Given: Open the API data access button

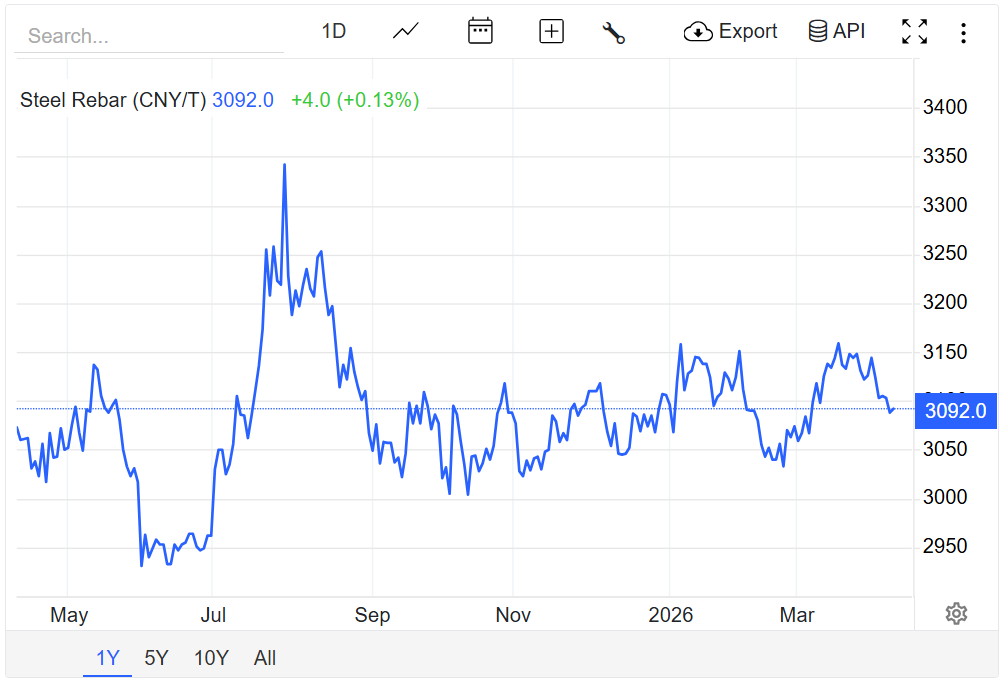Looking at the screenshot, I should tap(836, 31).
